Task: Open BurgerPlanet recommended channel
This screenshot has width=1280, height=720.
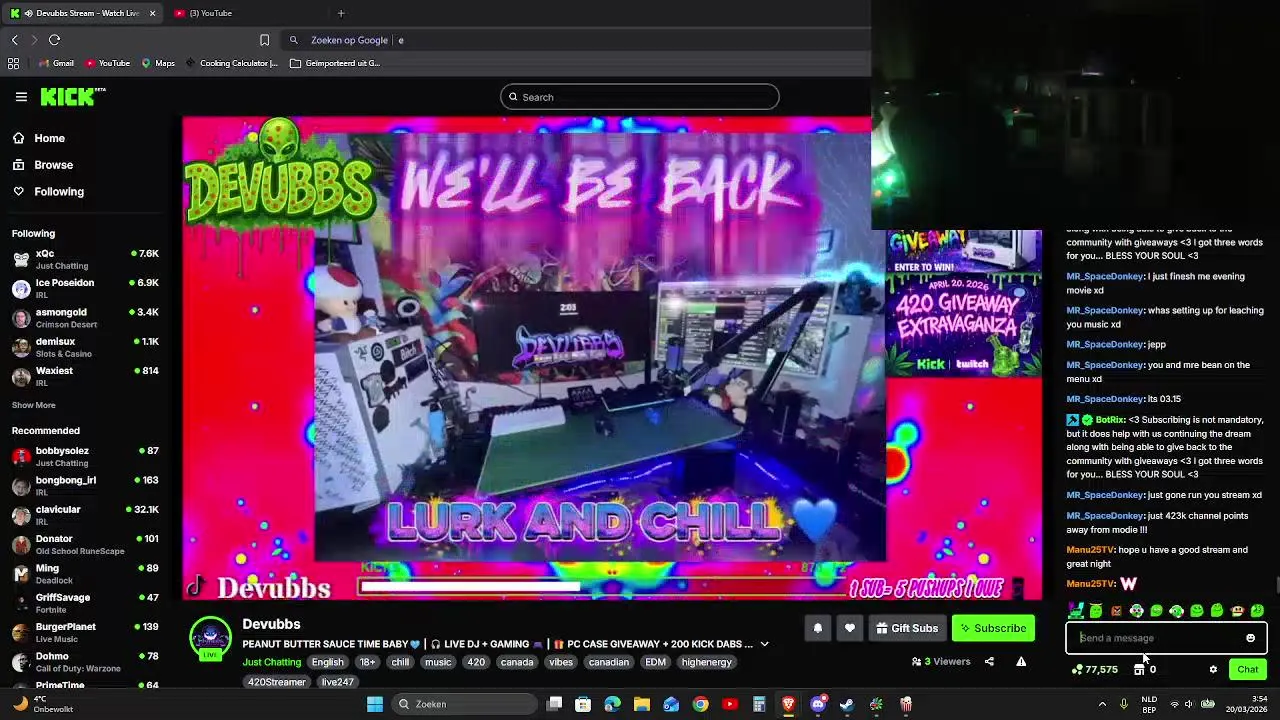Action: click(x=85, y=632)
